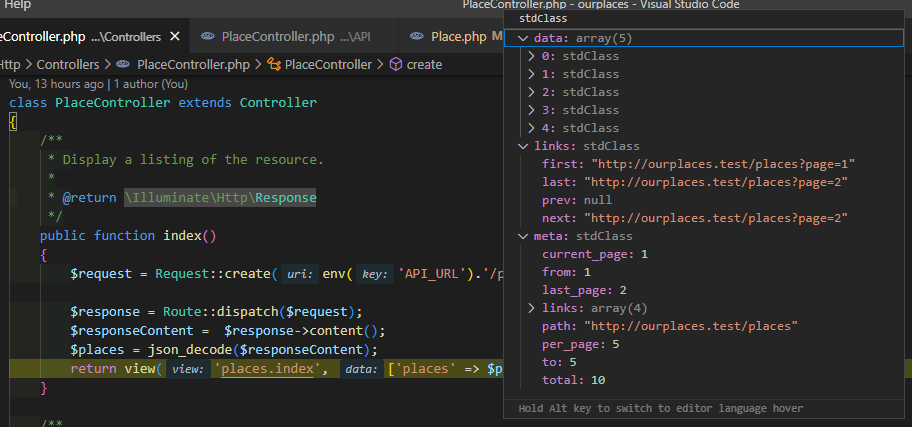
Task: Expand item 1: stdClass
Action: [x=532, y=74]
